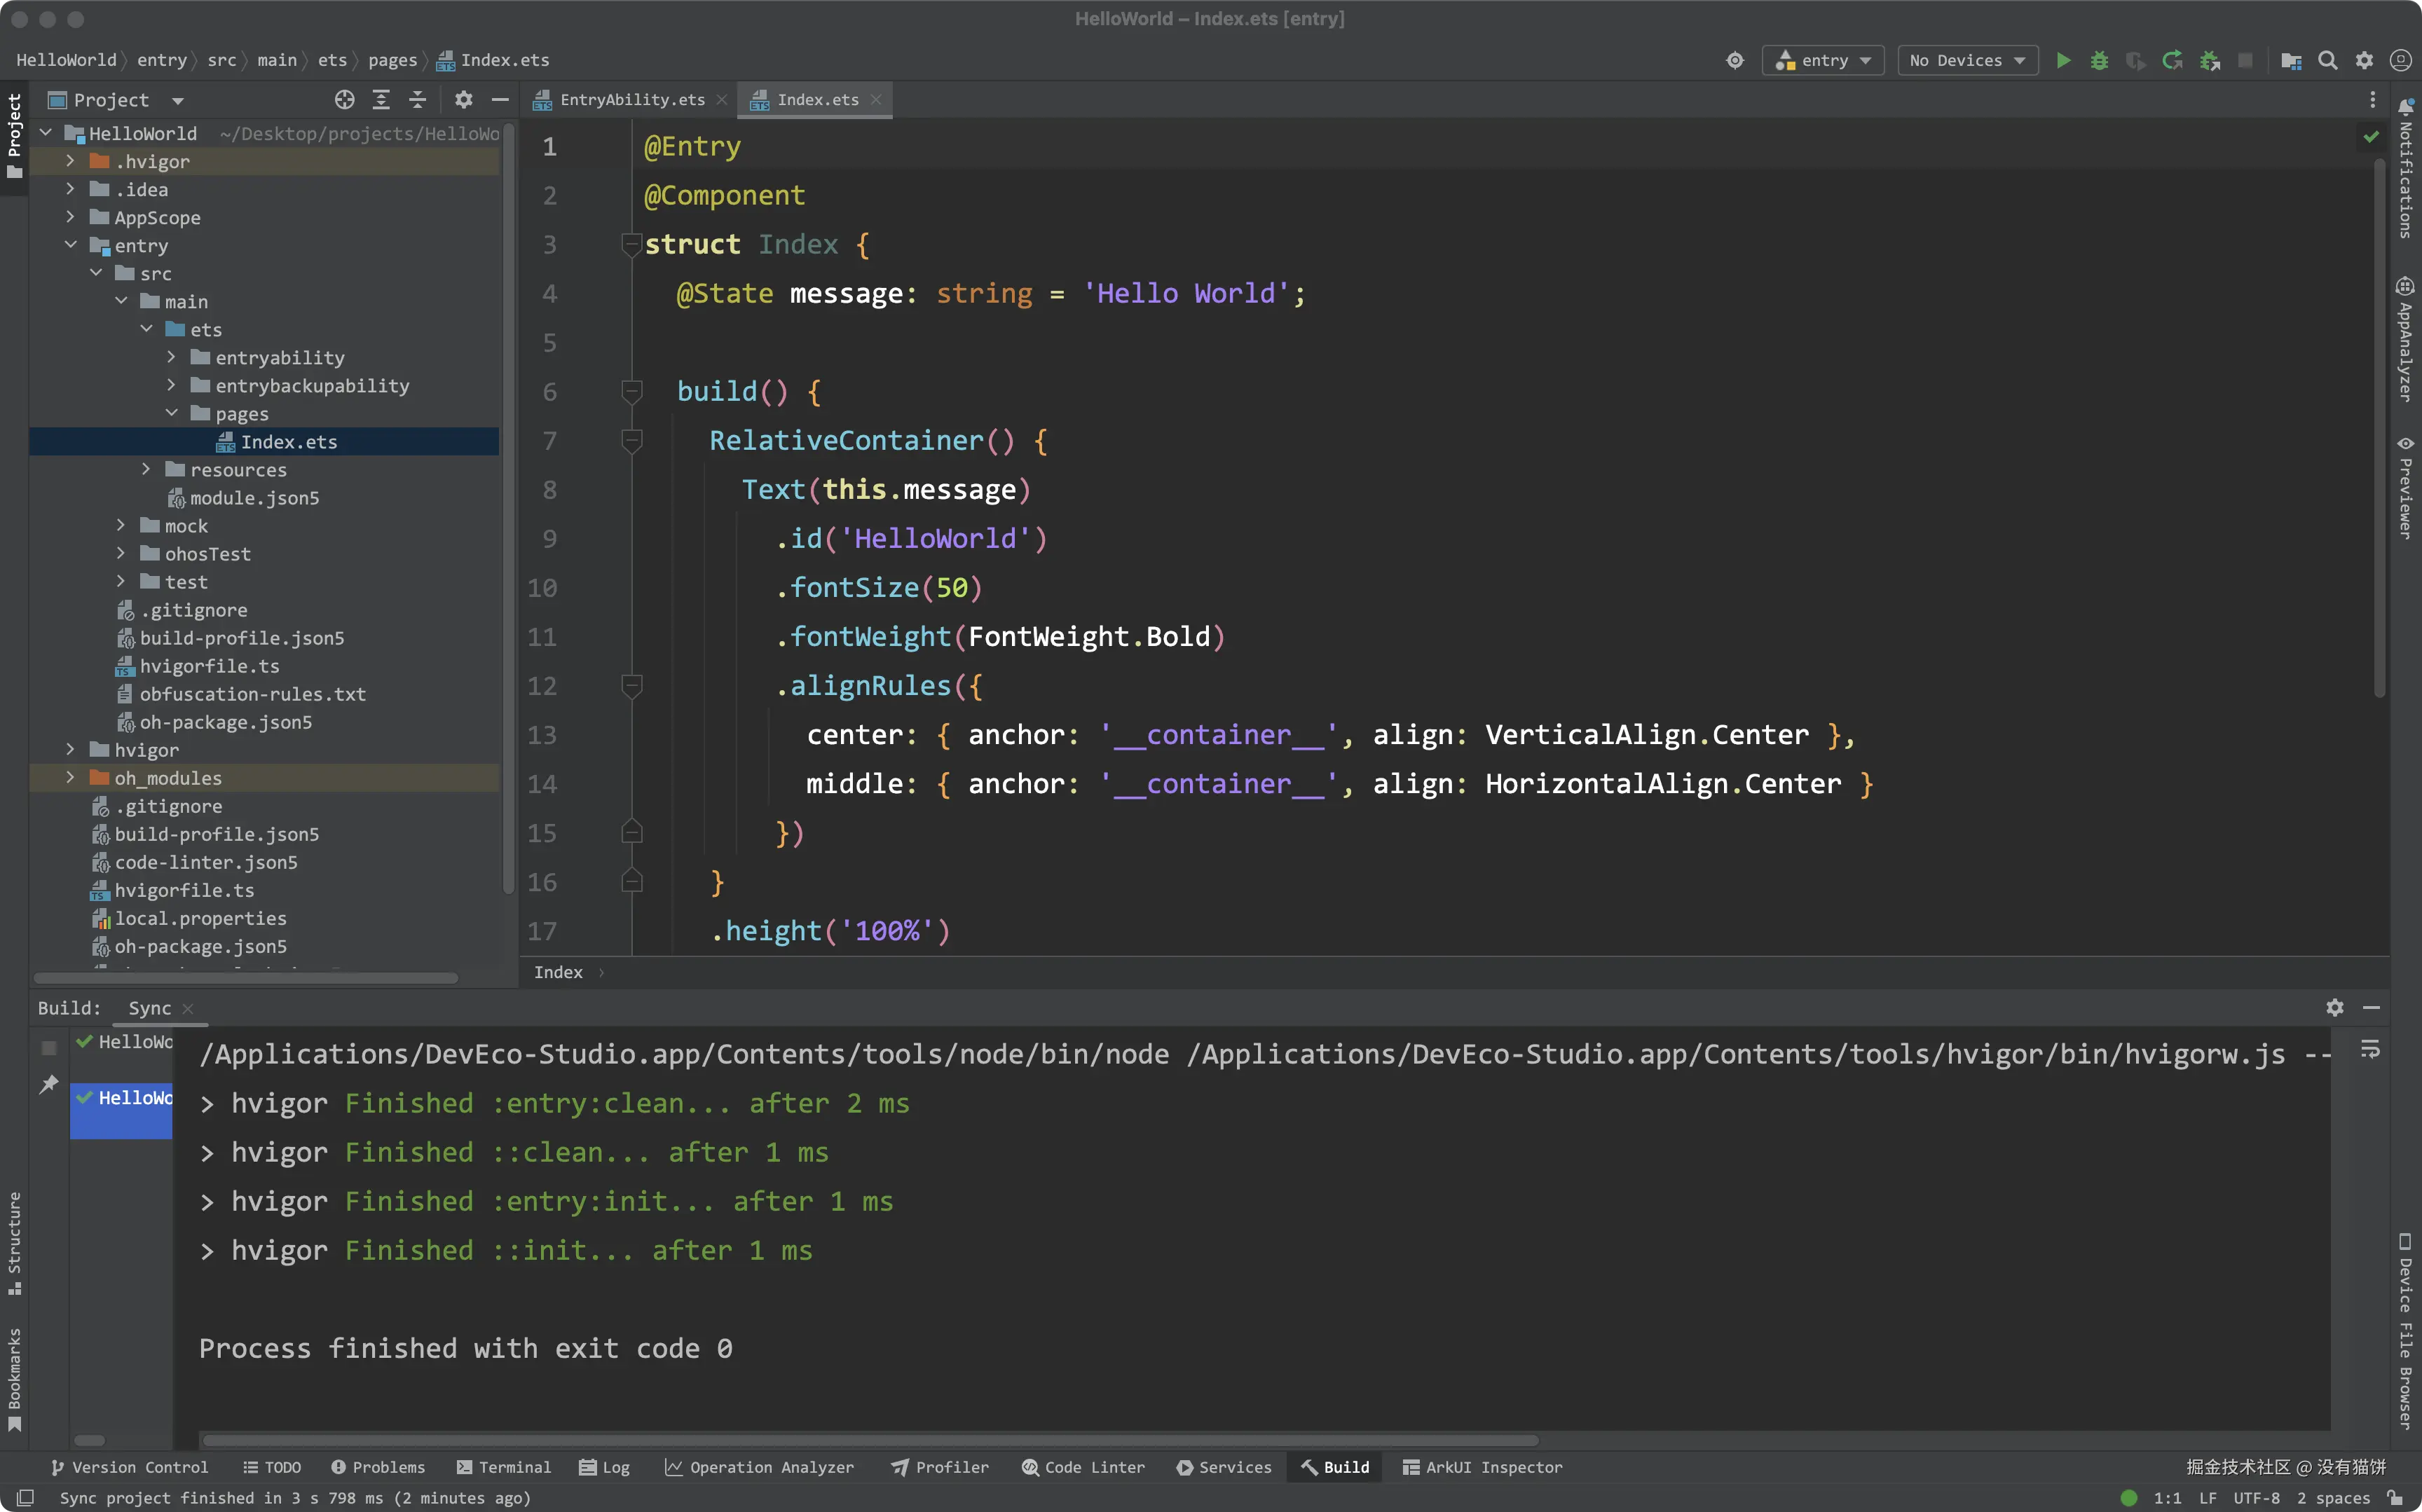2422x1512 pixels.
Task: Open the Problems tool window
Action: pyautogui.click(x=379, y=1468)
